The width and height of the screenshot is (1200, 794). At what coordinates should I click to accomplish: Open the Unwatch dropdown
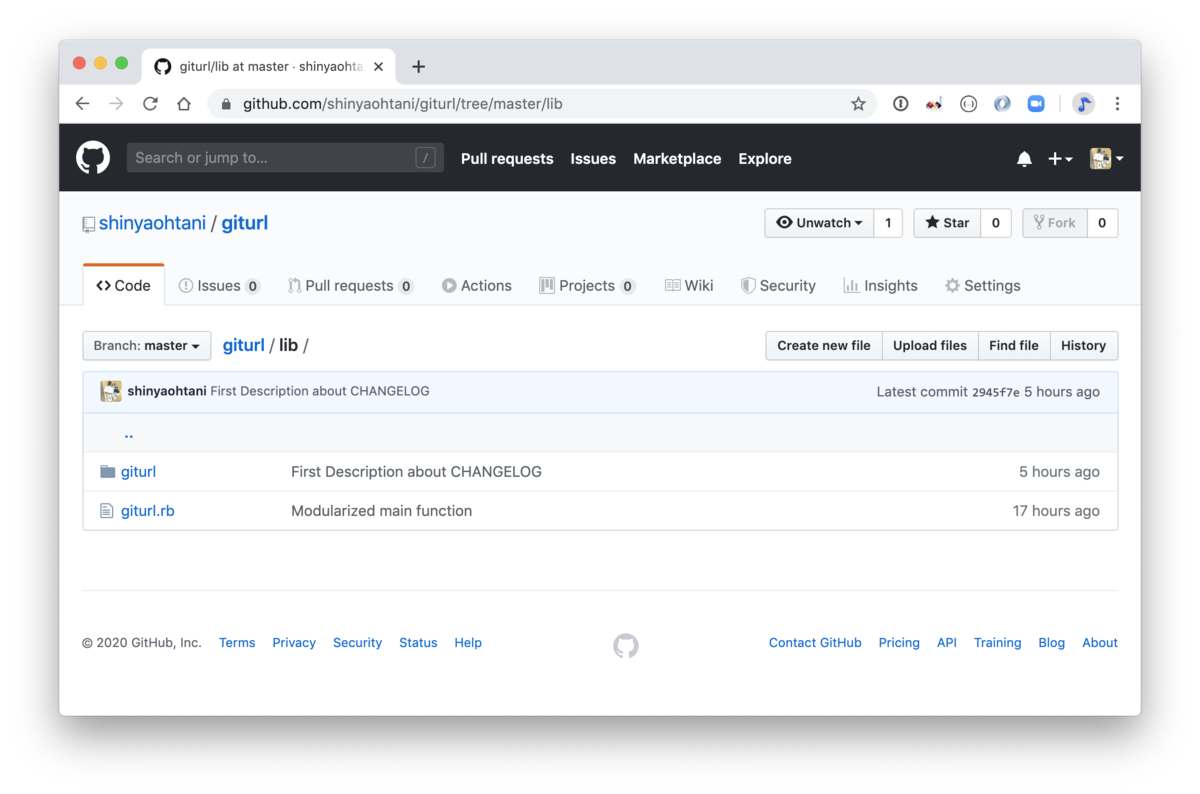tap(819, 223)
